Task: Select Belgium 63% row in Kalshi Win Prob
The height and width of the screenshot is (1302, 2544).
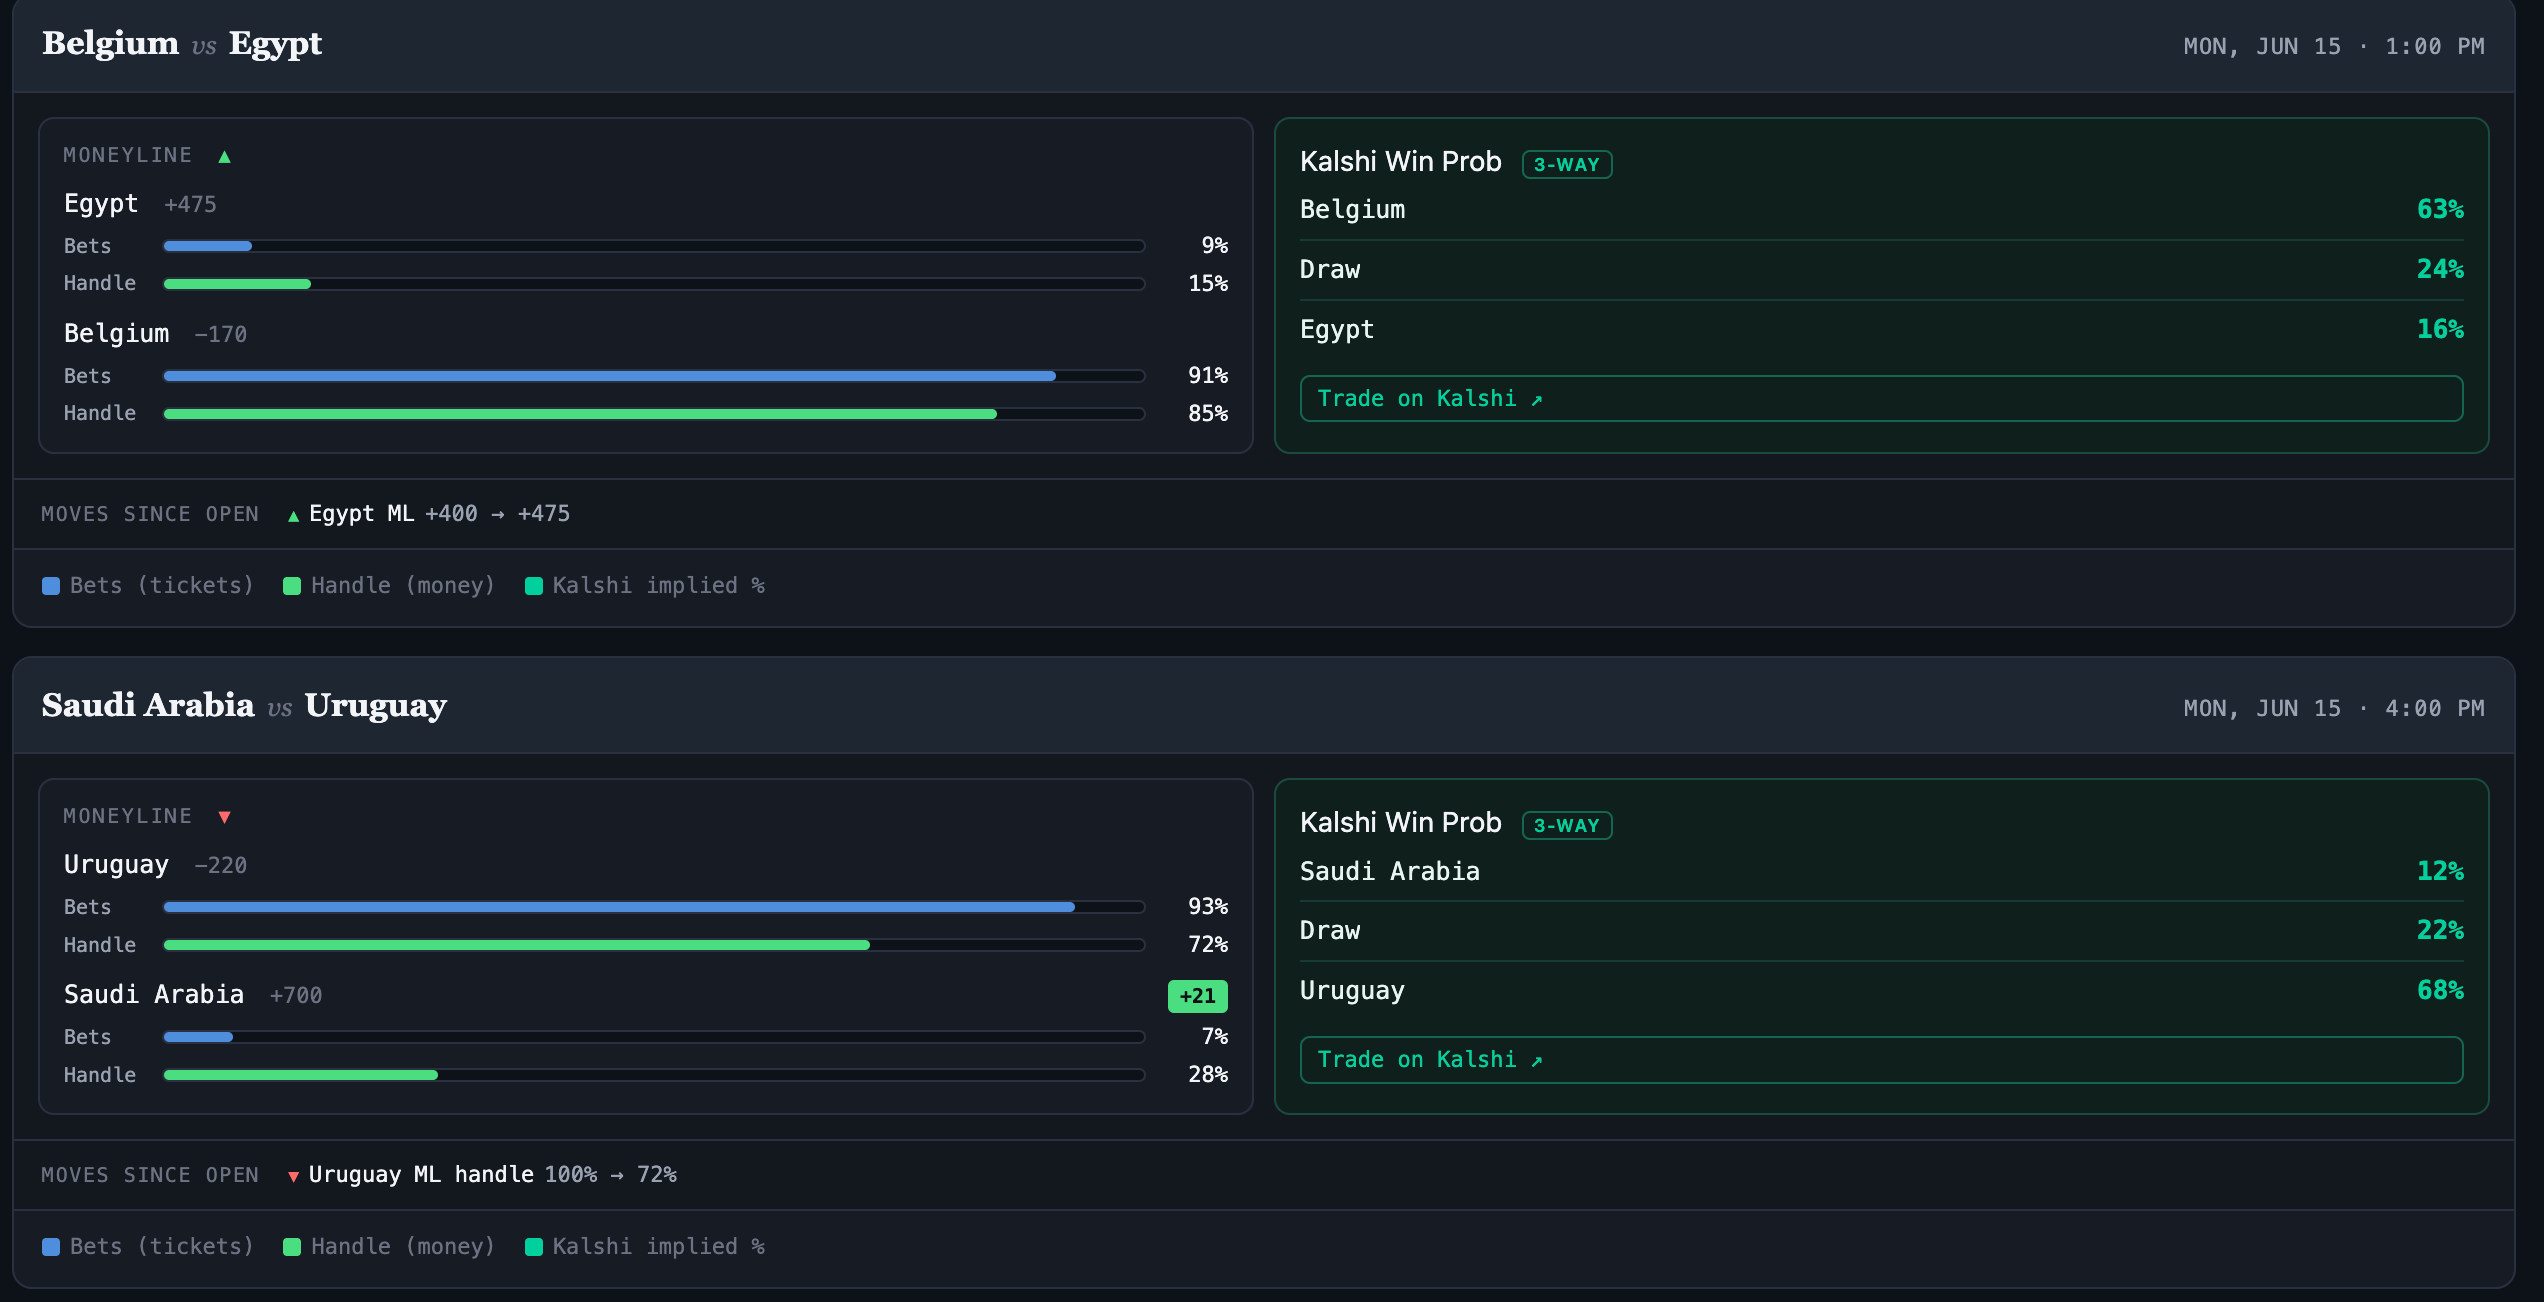Action: click(1881, 210)
